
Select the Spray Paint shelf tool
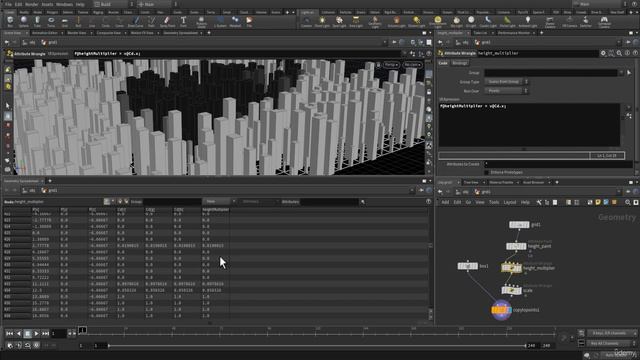167,22
